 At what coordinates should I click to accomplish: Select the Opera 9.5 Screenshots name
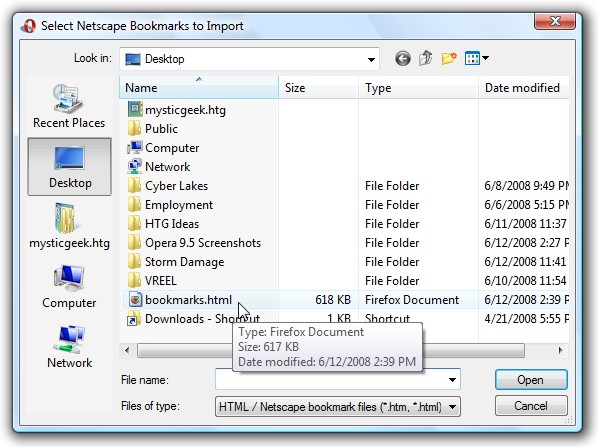click(x=203, y=243)
